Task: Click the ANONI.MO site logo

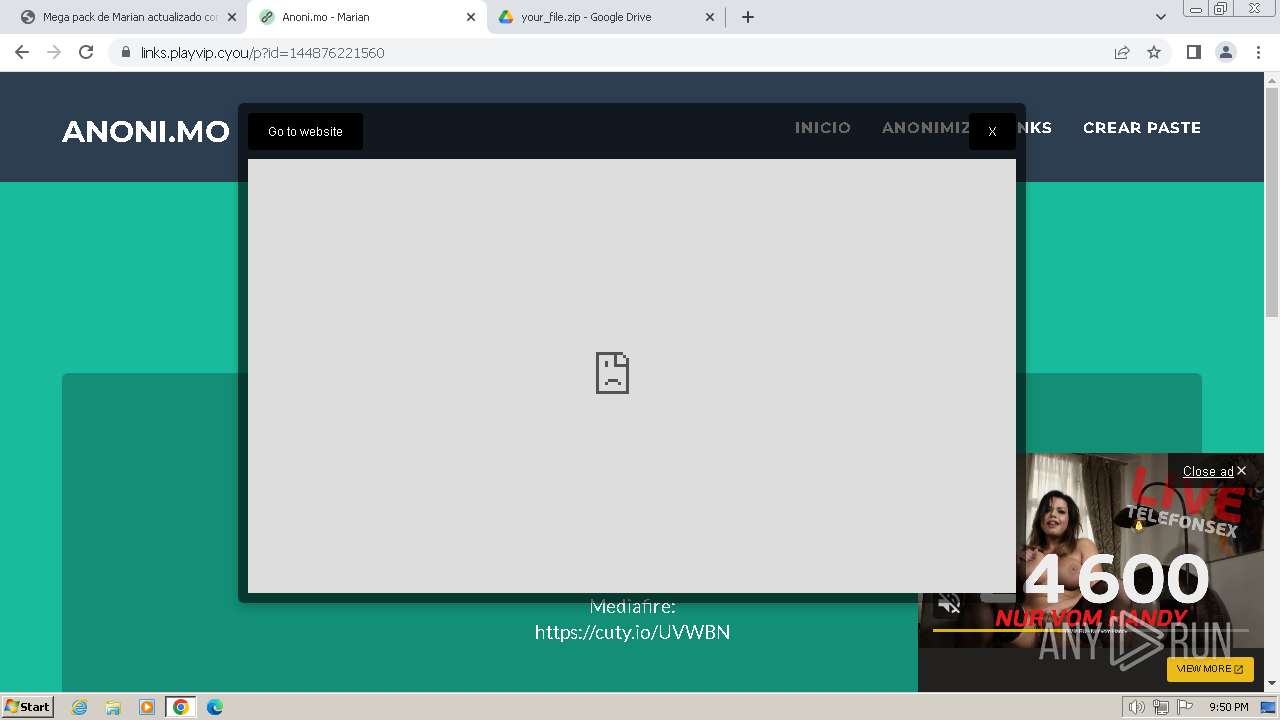Action: 146,131
